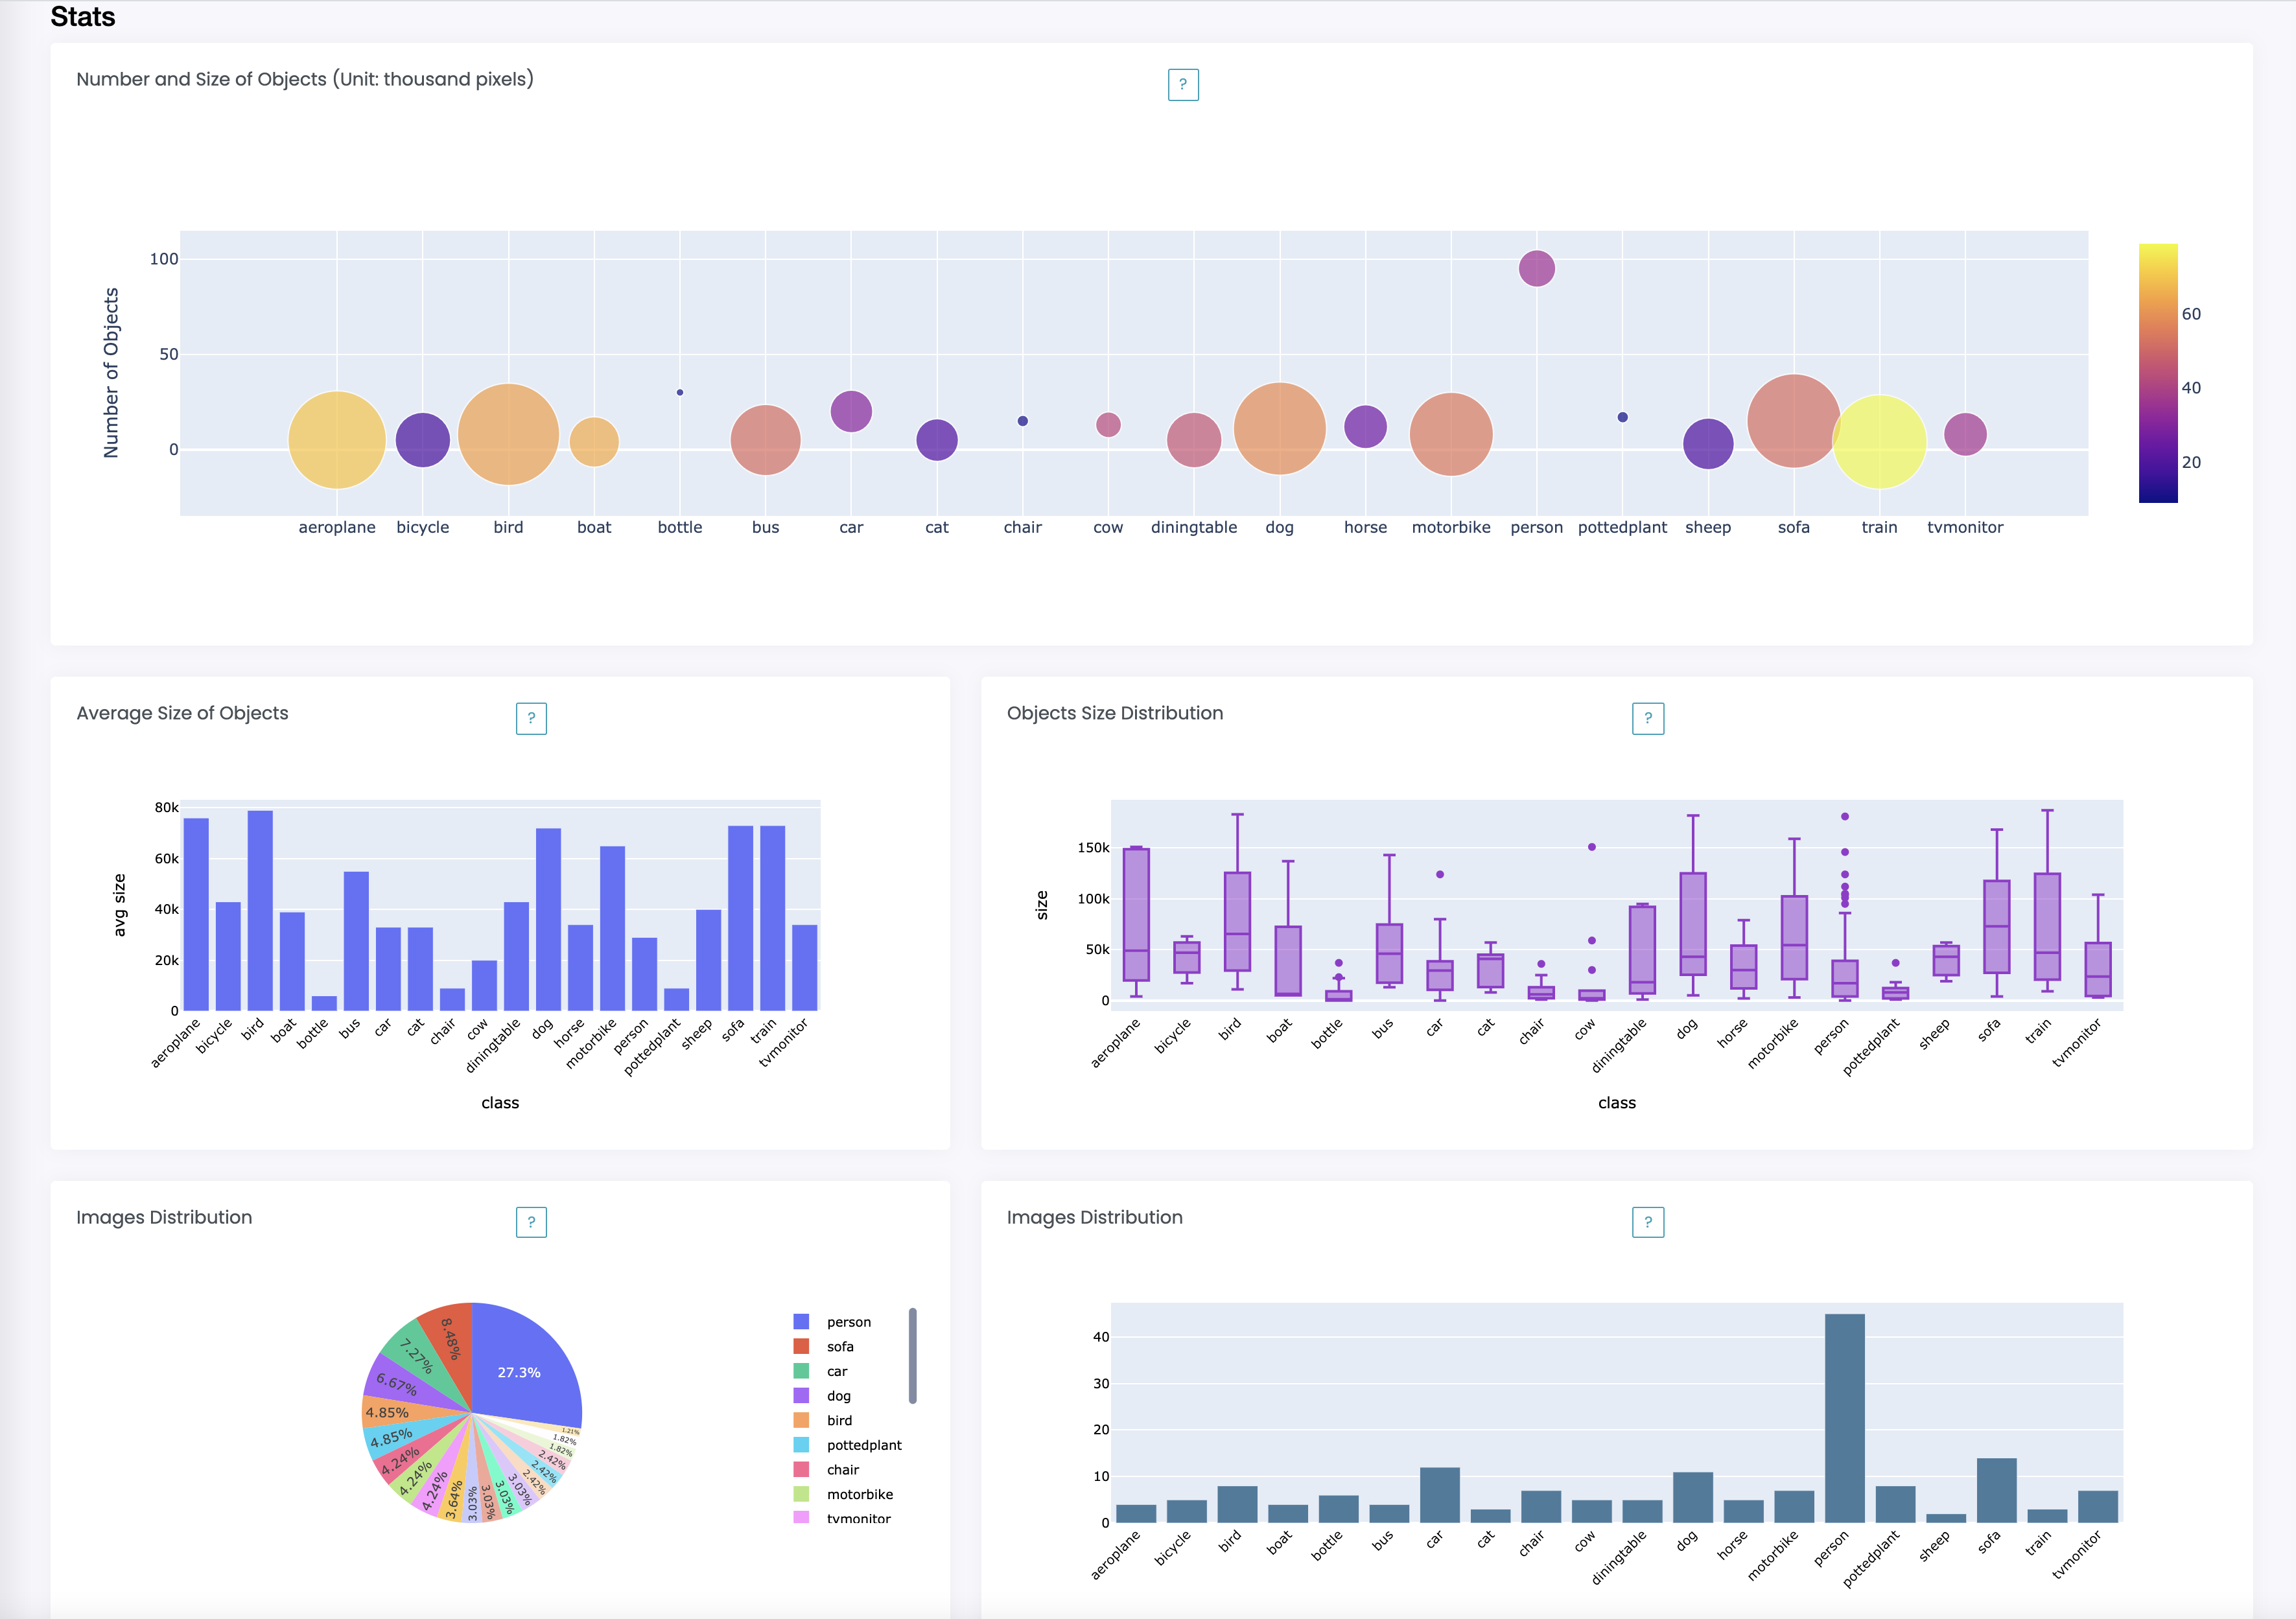Hide sofa slice via legend entry
The width and height of the screenshot is (2296, 1619).
tap(839, 1347)
